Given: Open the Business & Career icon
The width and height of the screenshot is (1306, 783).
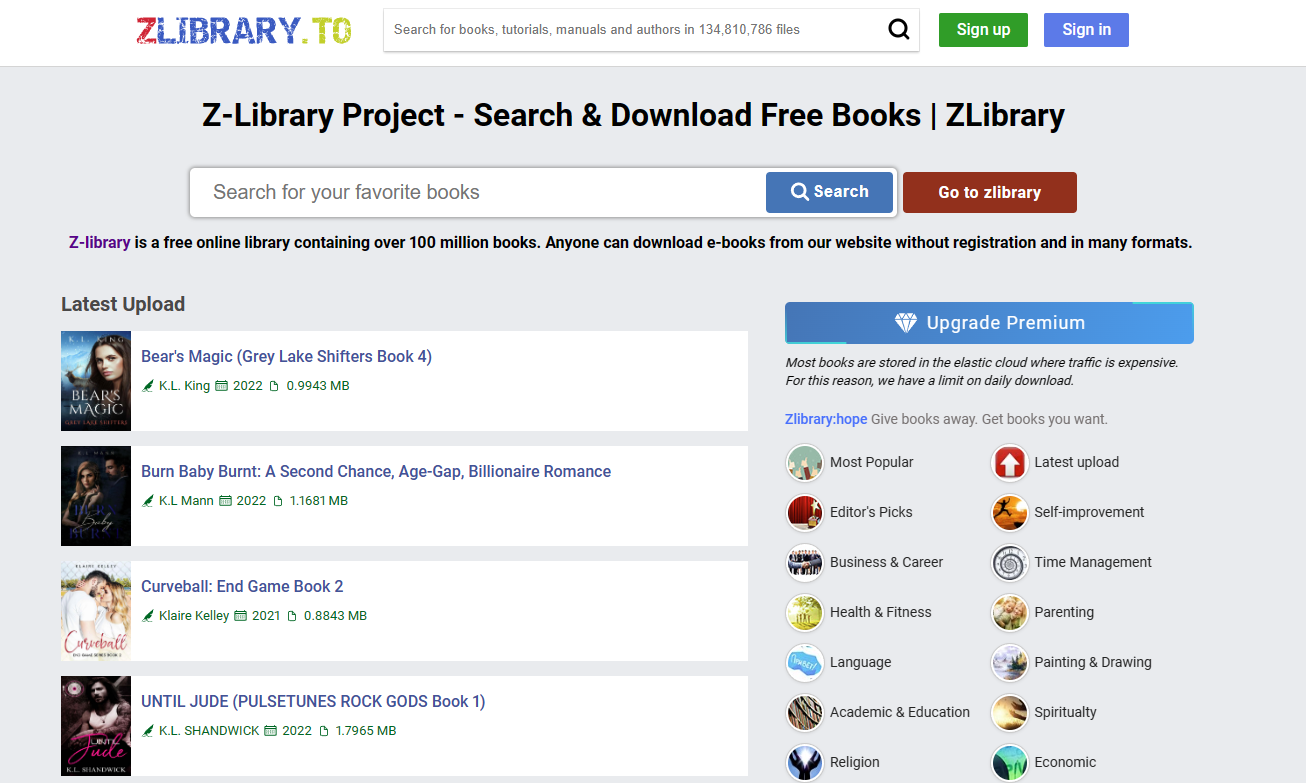Looking at the screenshot, I should (x=805, y=562).
